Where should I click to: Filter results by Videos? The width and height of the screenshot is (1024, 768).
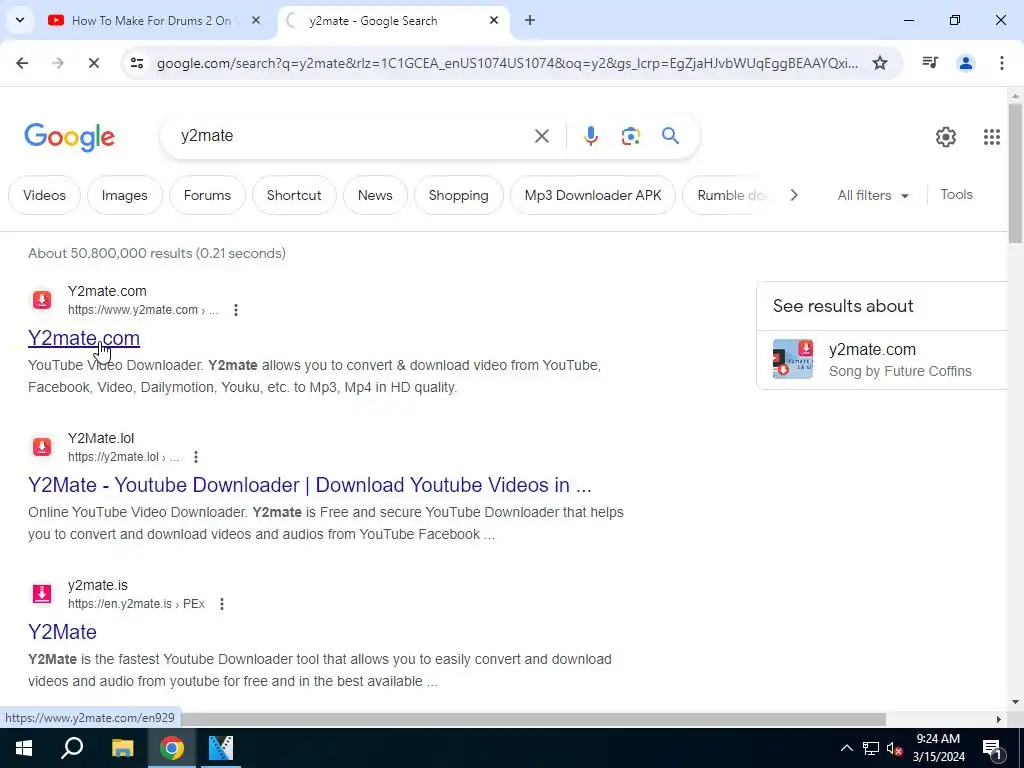[44, 195]
